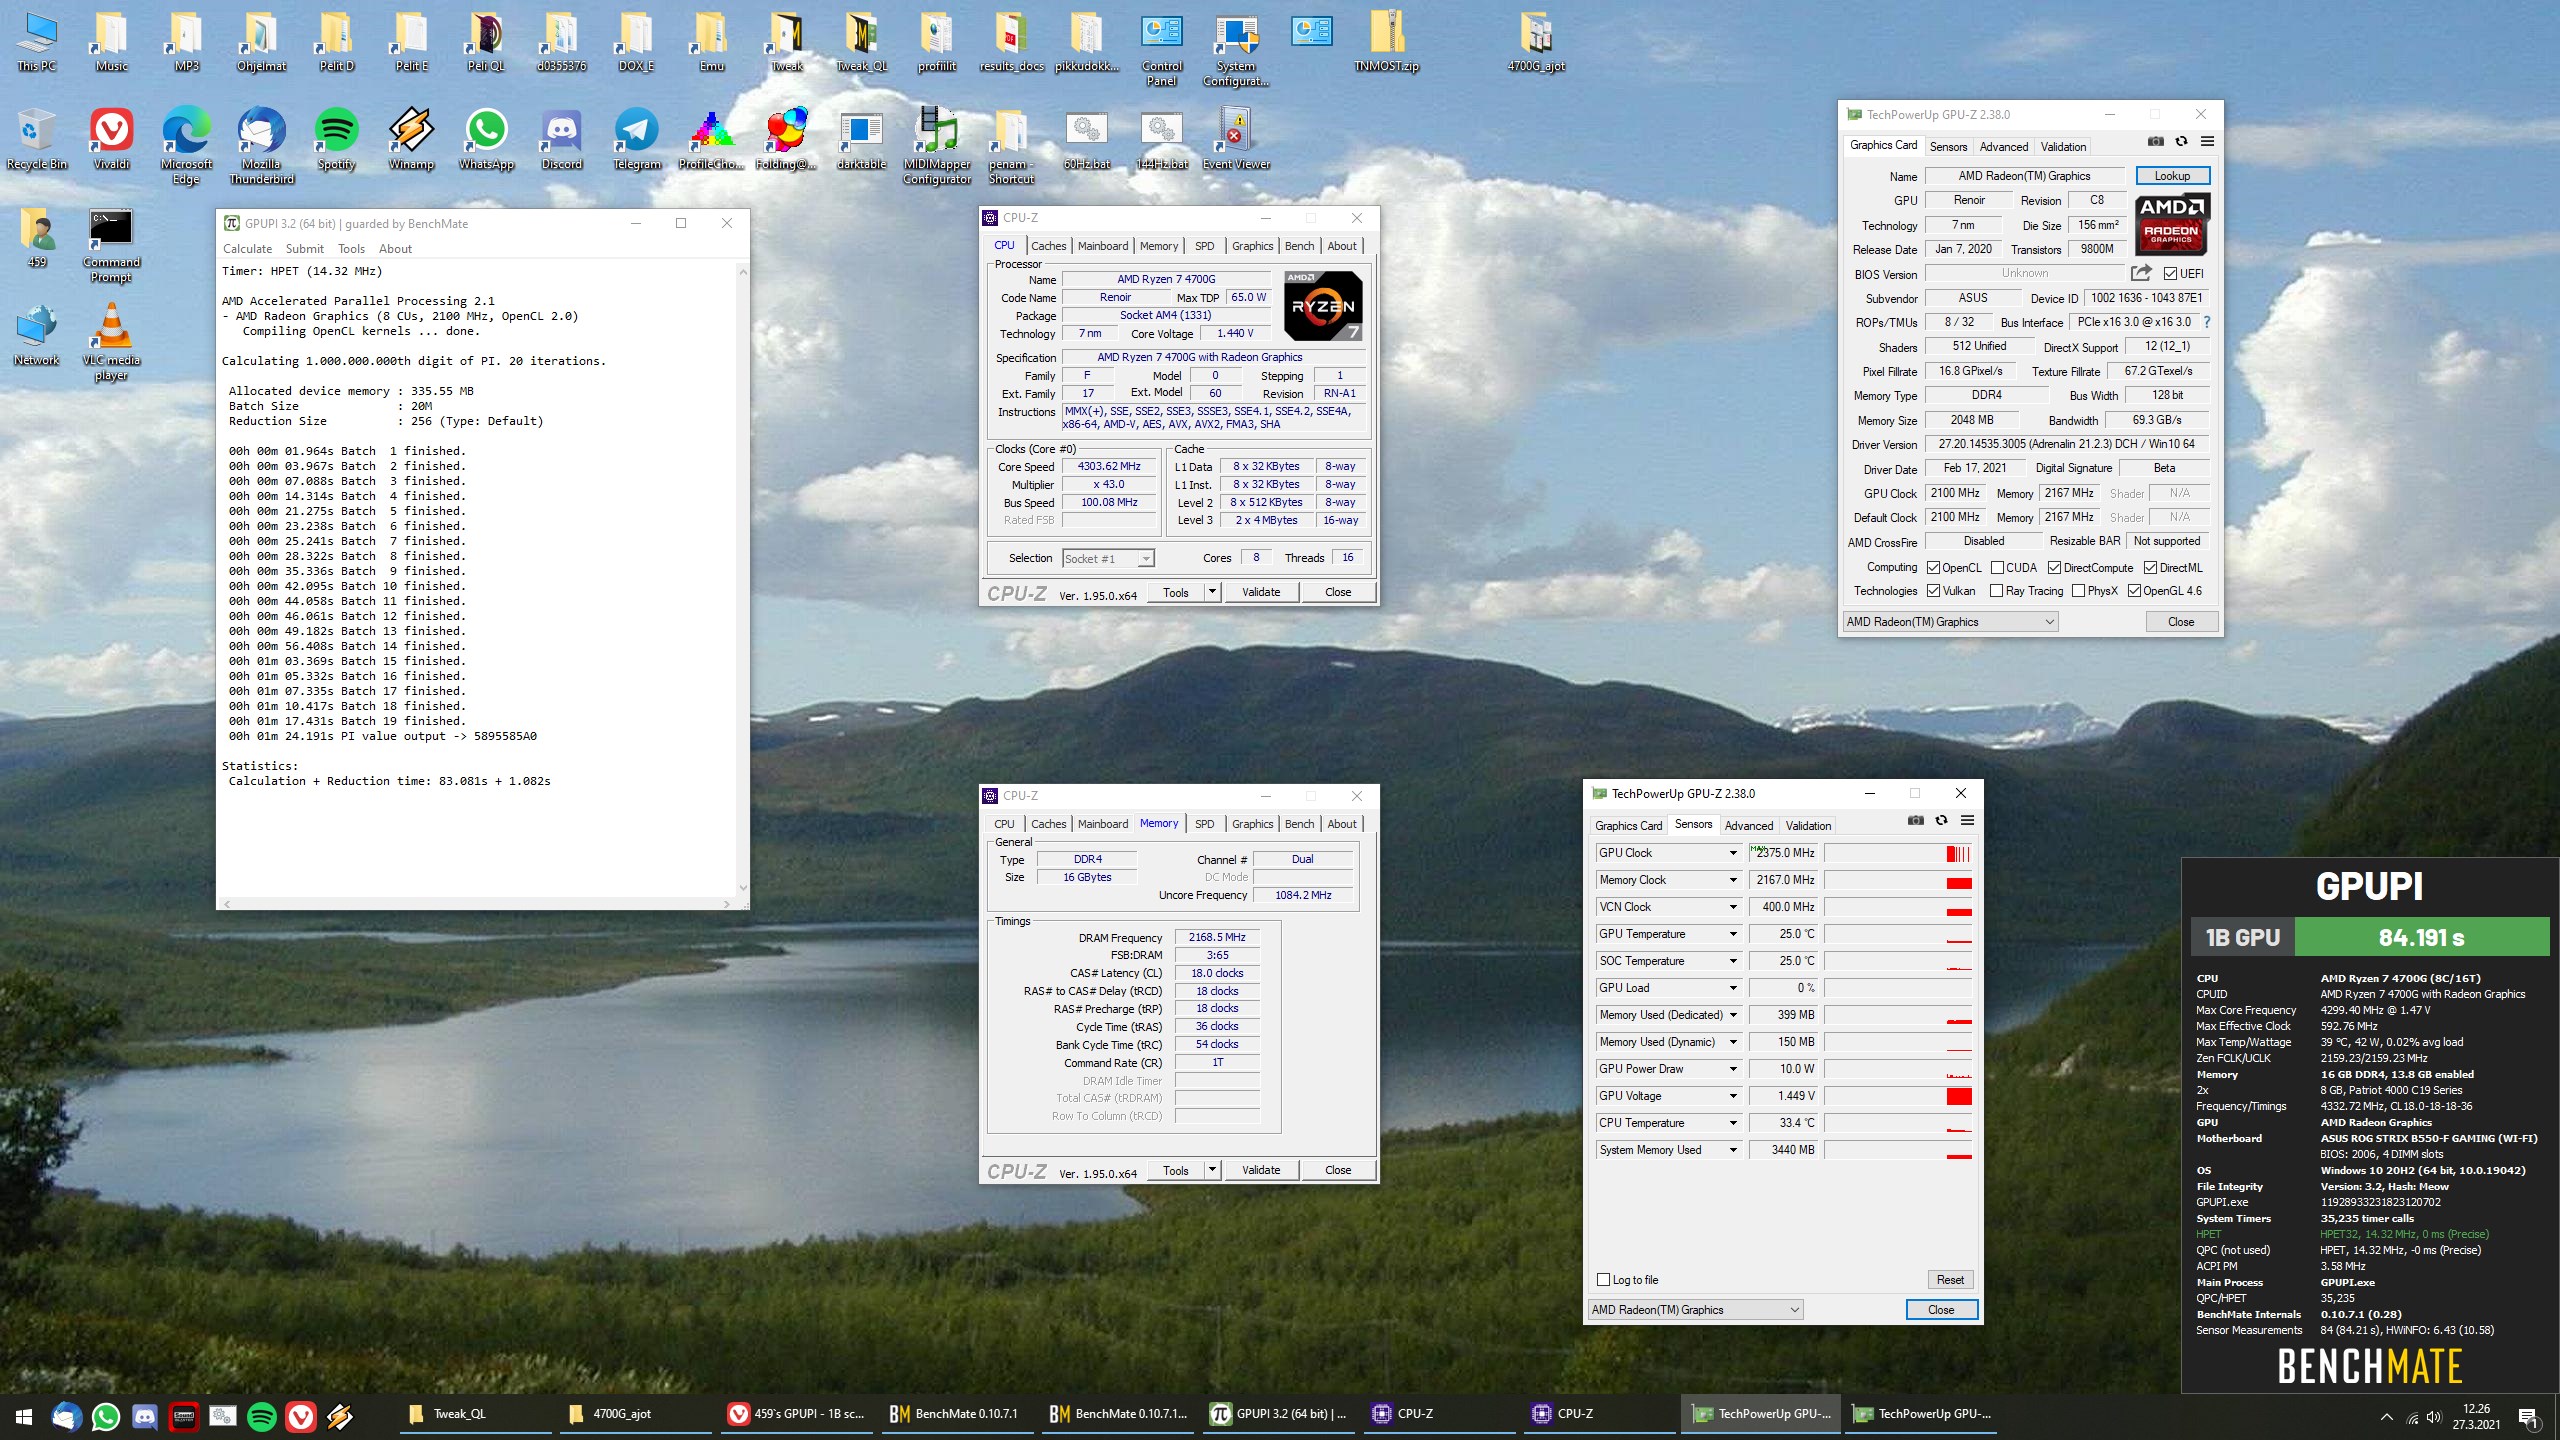This screenshot has width=2560, height=1440.
Task: Open Validation tab in GPU-Z Graphics Card window
Action: [2063, 147]
